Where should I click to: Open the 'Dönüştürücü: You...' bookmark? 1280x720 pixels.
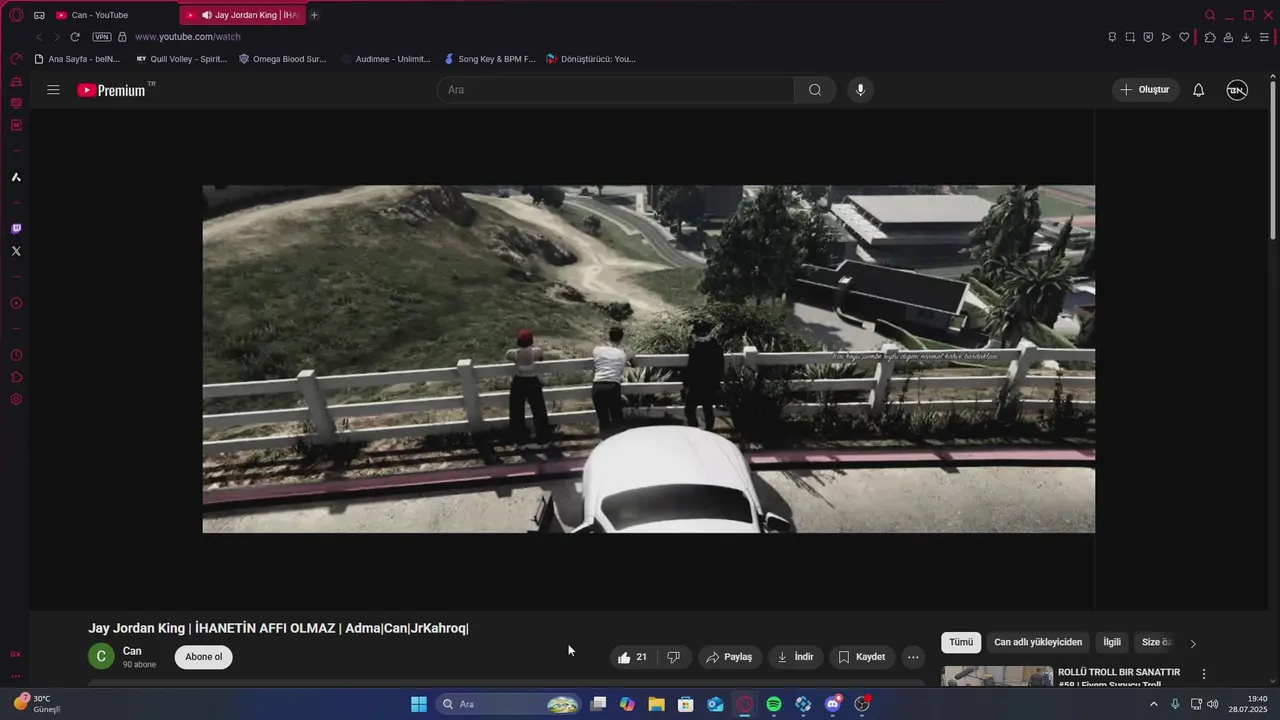(x=591, y=59)
